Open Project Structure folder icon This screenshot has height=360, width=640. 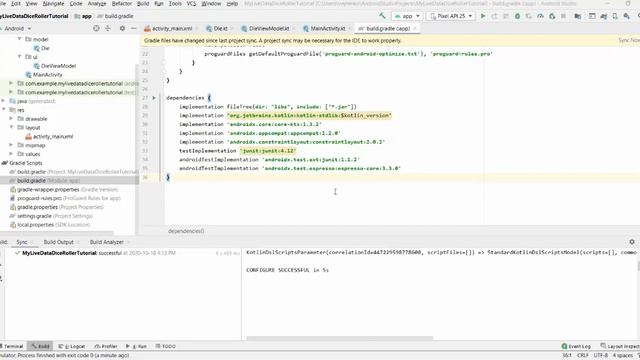coord(578,16)
